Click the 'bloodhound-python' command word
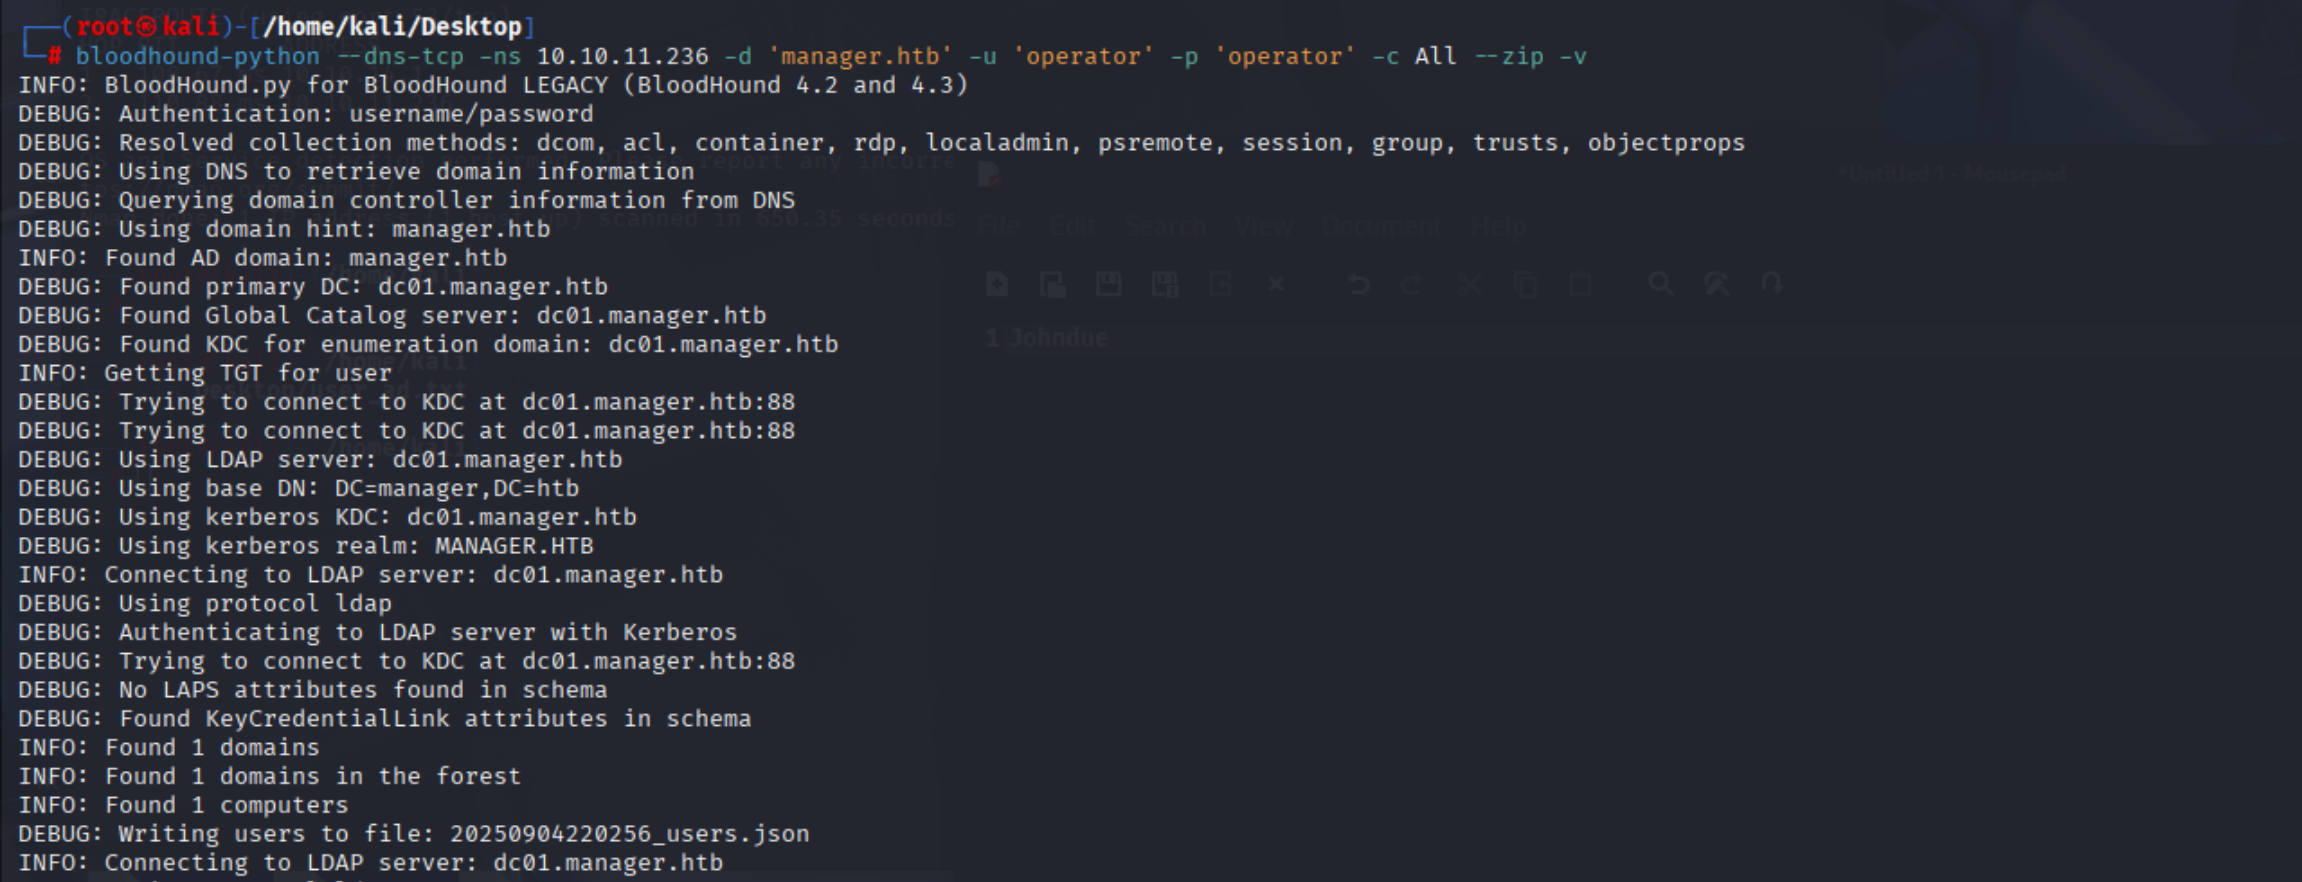2302x882 pixels. (198, 57)
